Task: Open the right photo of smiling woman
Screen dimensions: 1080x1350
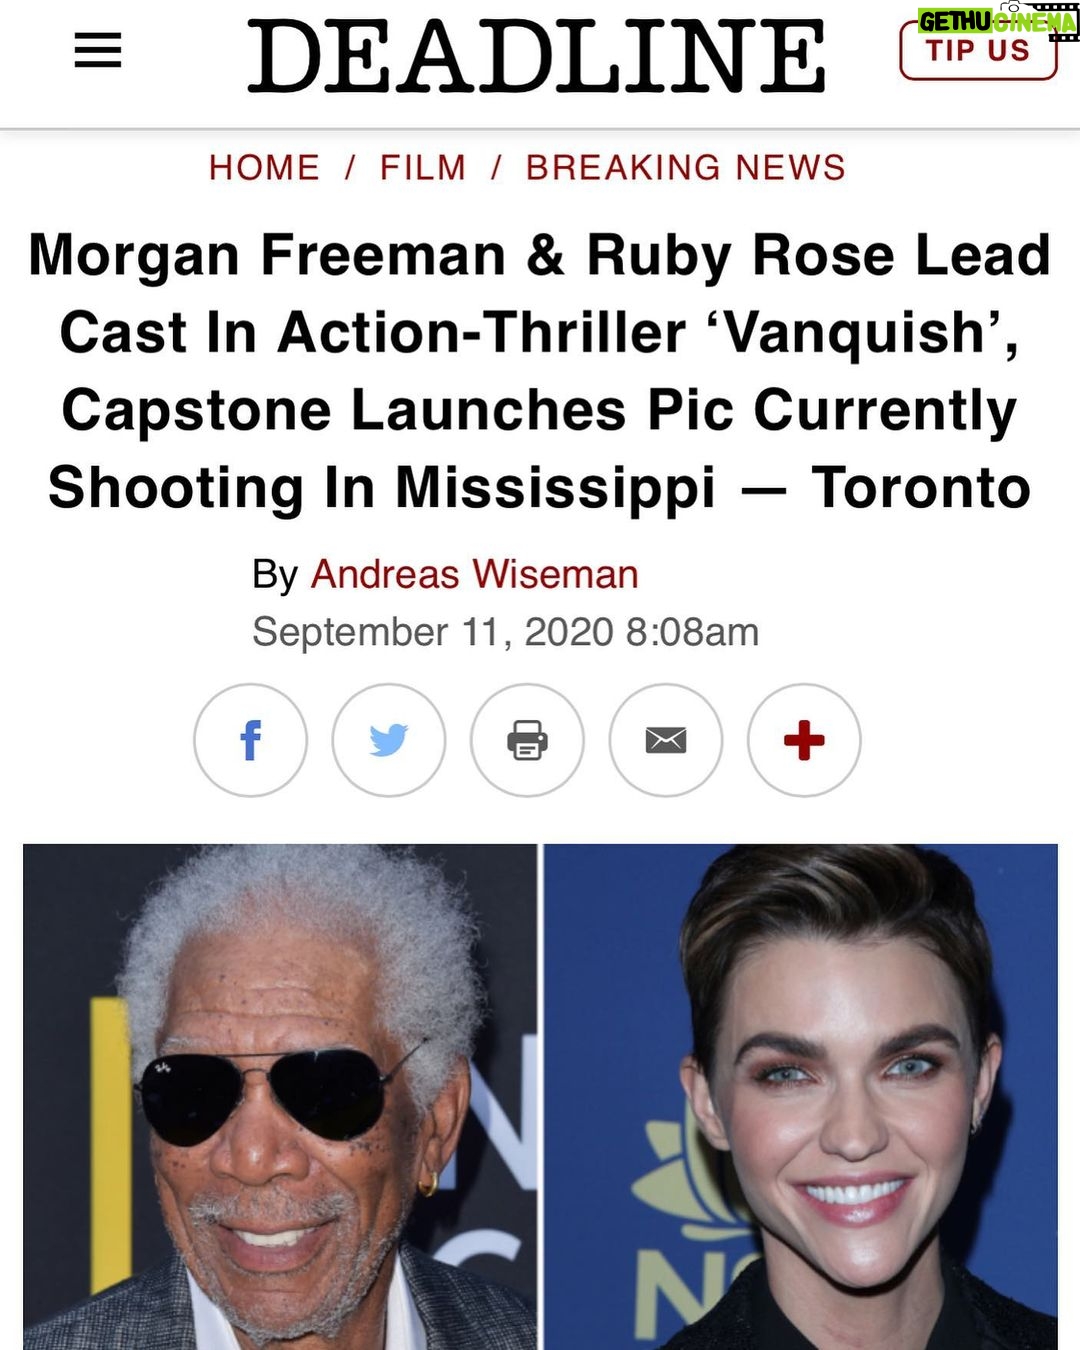Action: [x=800, y=1097]
